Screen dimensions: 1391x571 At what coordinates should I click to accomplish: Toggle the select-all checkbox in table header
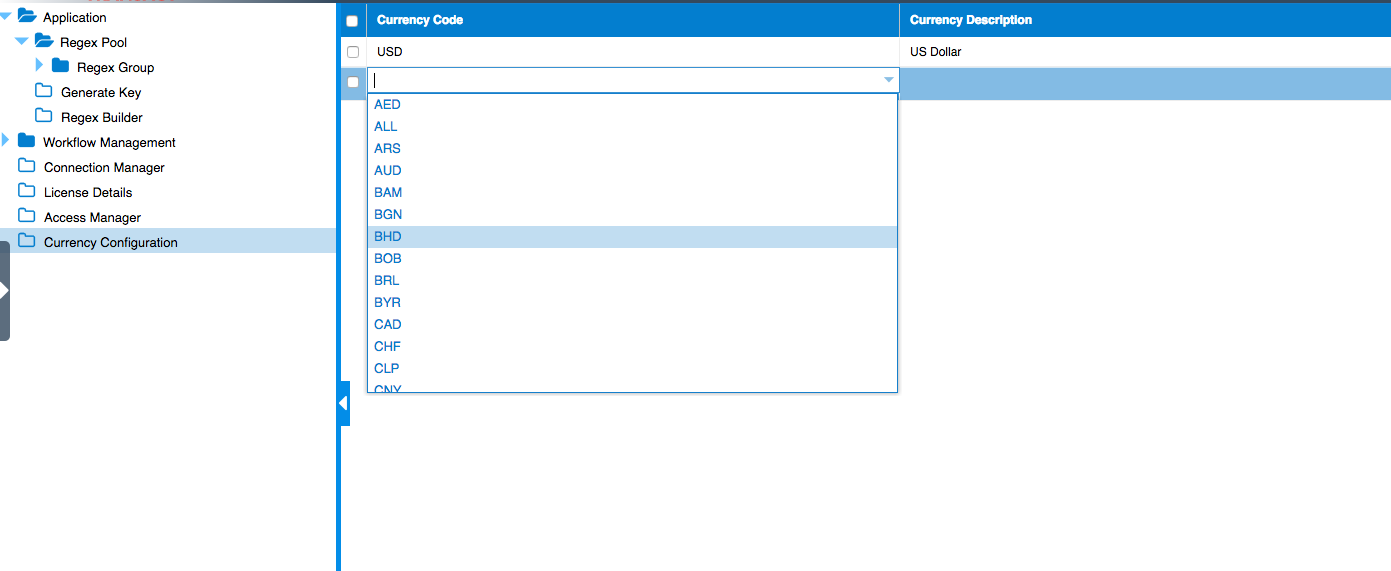coord(352,20)
